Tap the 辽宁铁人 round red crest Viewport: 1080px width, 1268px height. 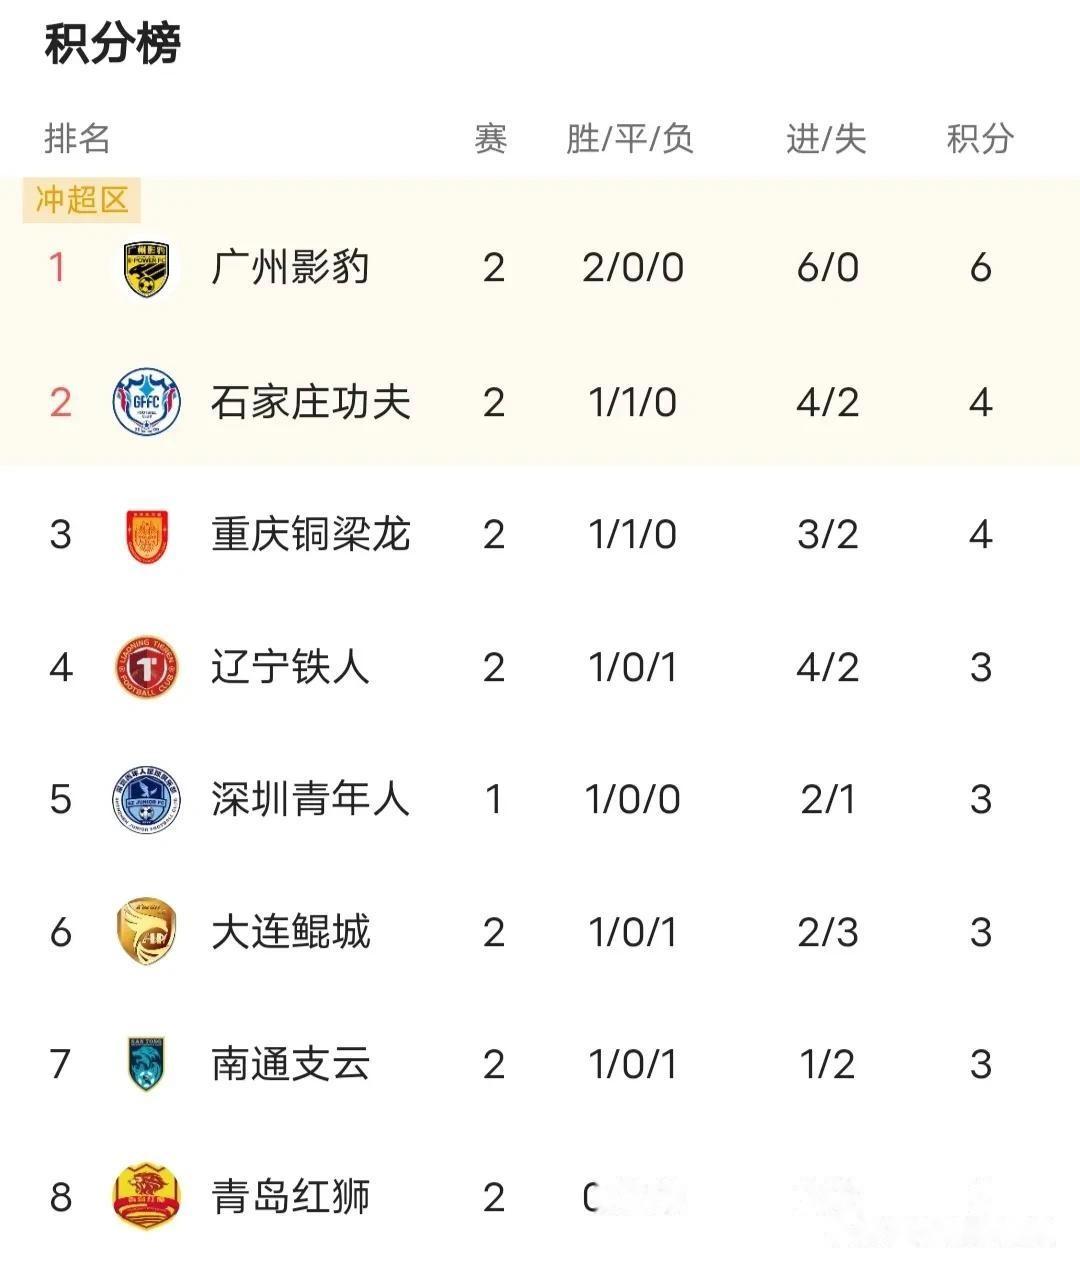(x=146, y=667)
